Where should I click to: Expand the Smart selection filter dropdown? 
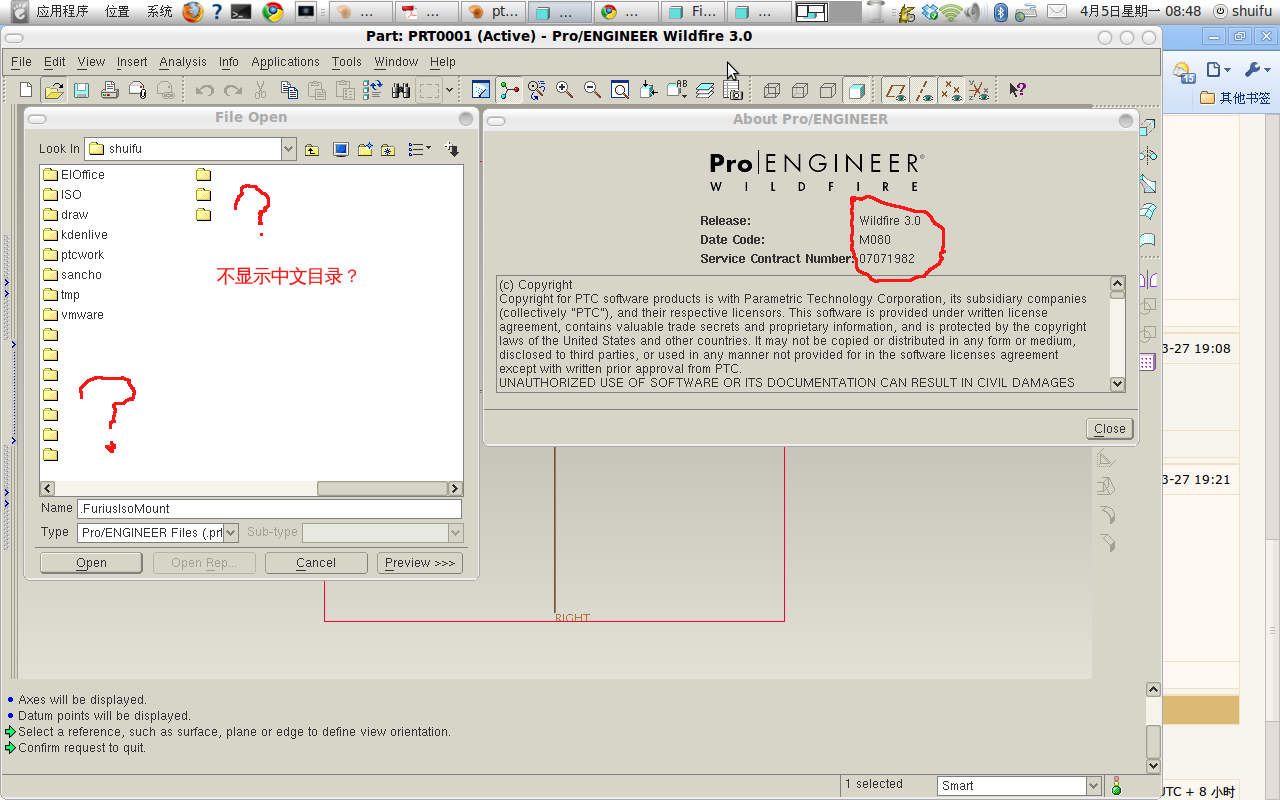(x=1093, y=786)
